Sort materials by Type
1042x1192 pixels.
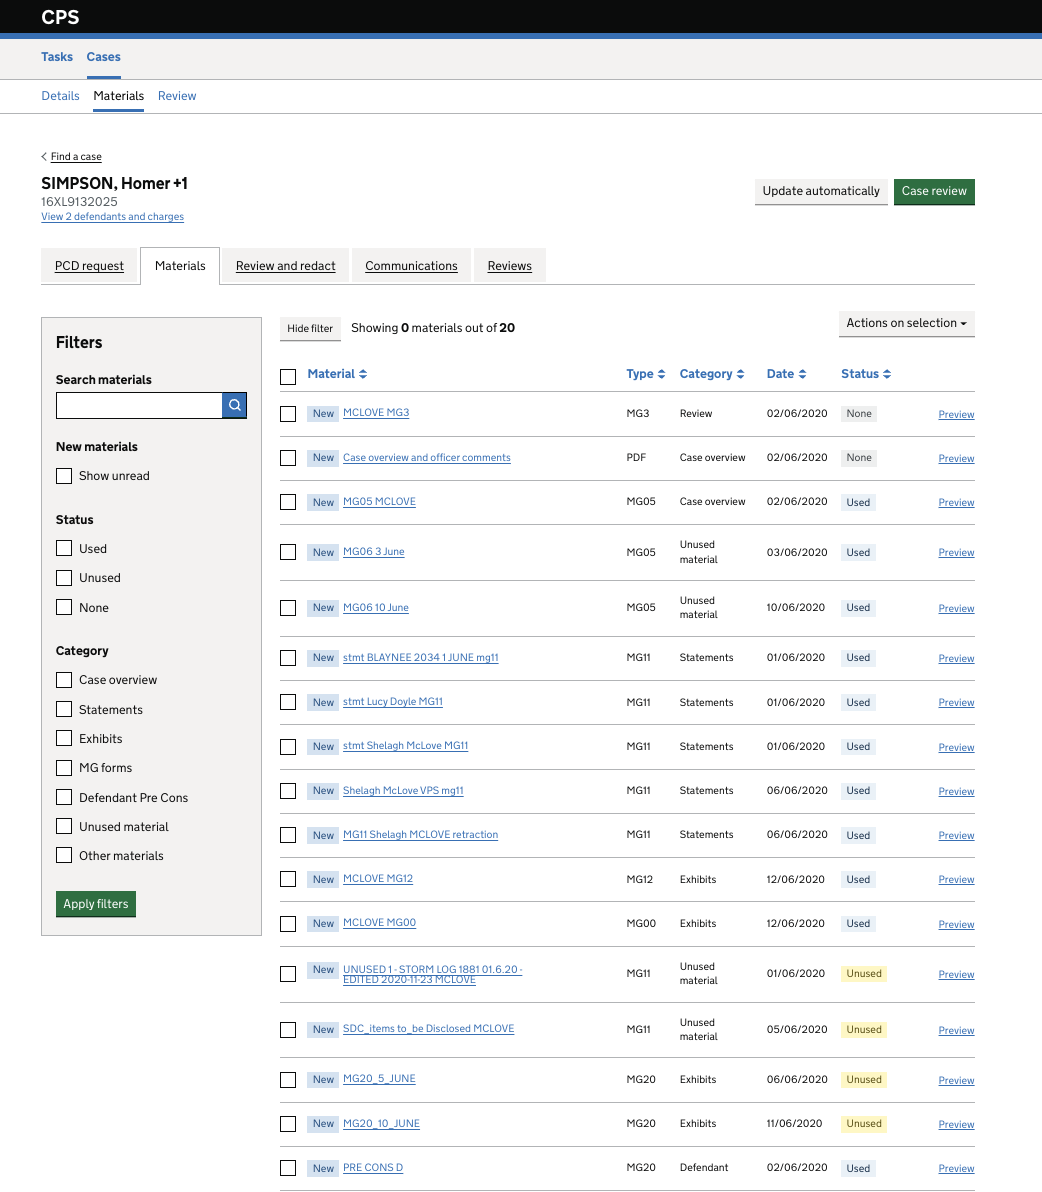(x=644, y=373)
